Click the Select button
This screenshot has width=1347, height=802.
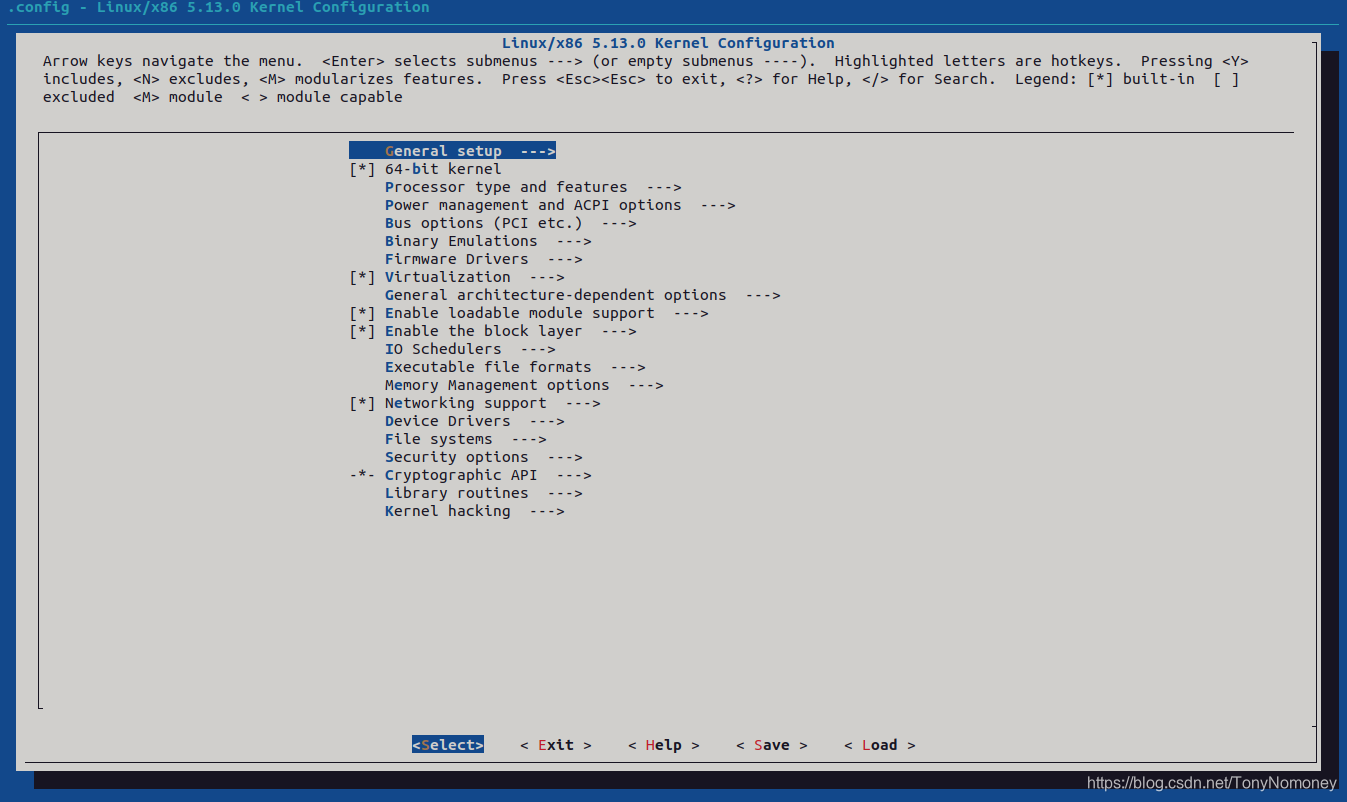(x=448, y=745)
